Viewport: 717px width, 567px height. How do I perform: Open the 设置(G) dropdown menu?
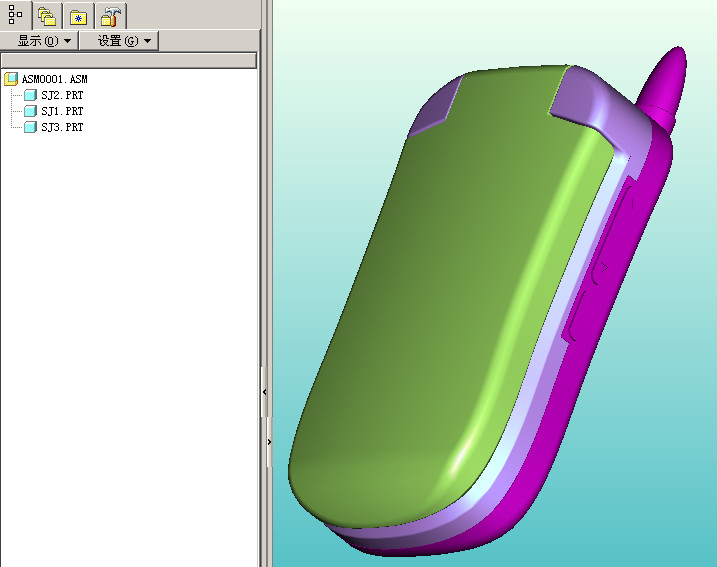[119, 41]
